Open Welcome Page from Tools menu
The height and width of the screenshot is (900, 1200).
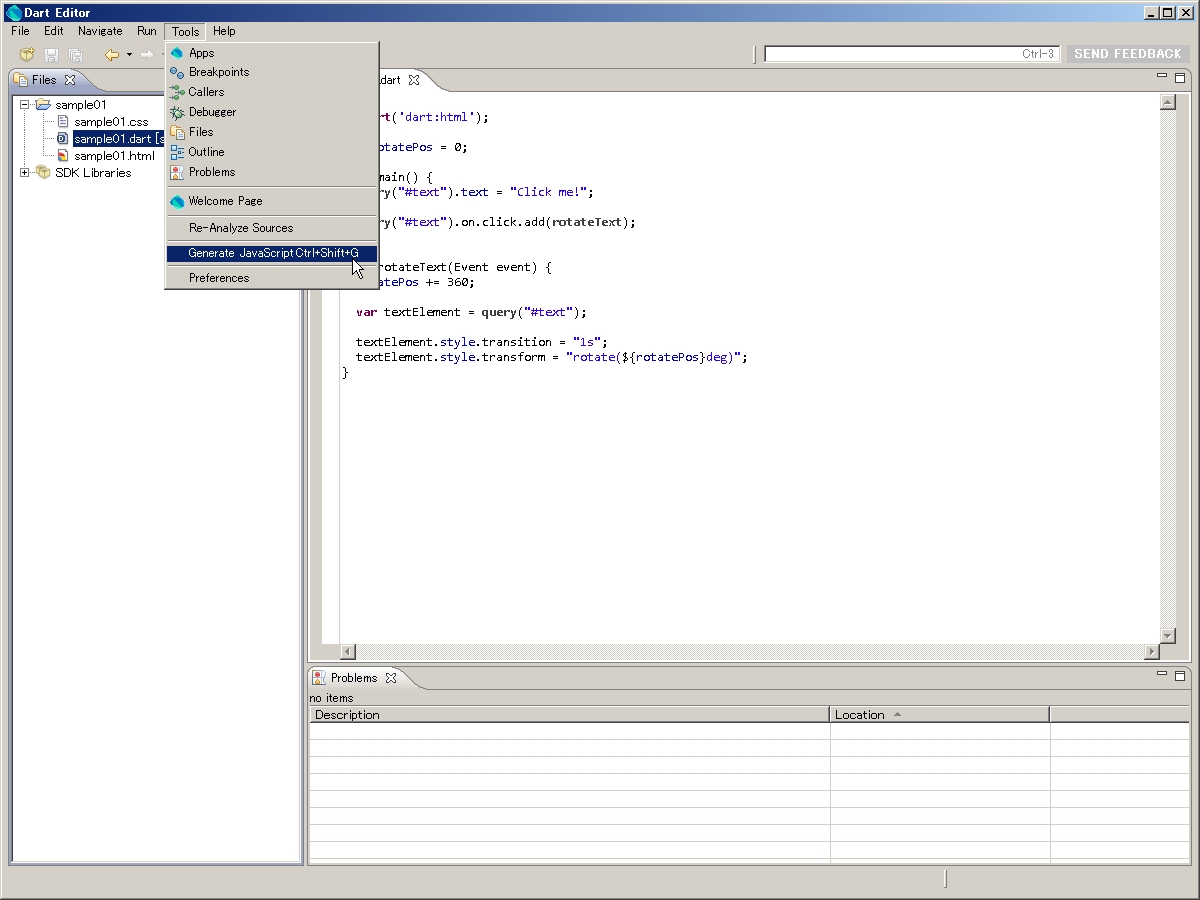272,201
